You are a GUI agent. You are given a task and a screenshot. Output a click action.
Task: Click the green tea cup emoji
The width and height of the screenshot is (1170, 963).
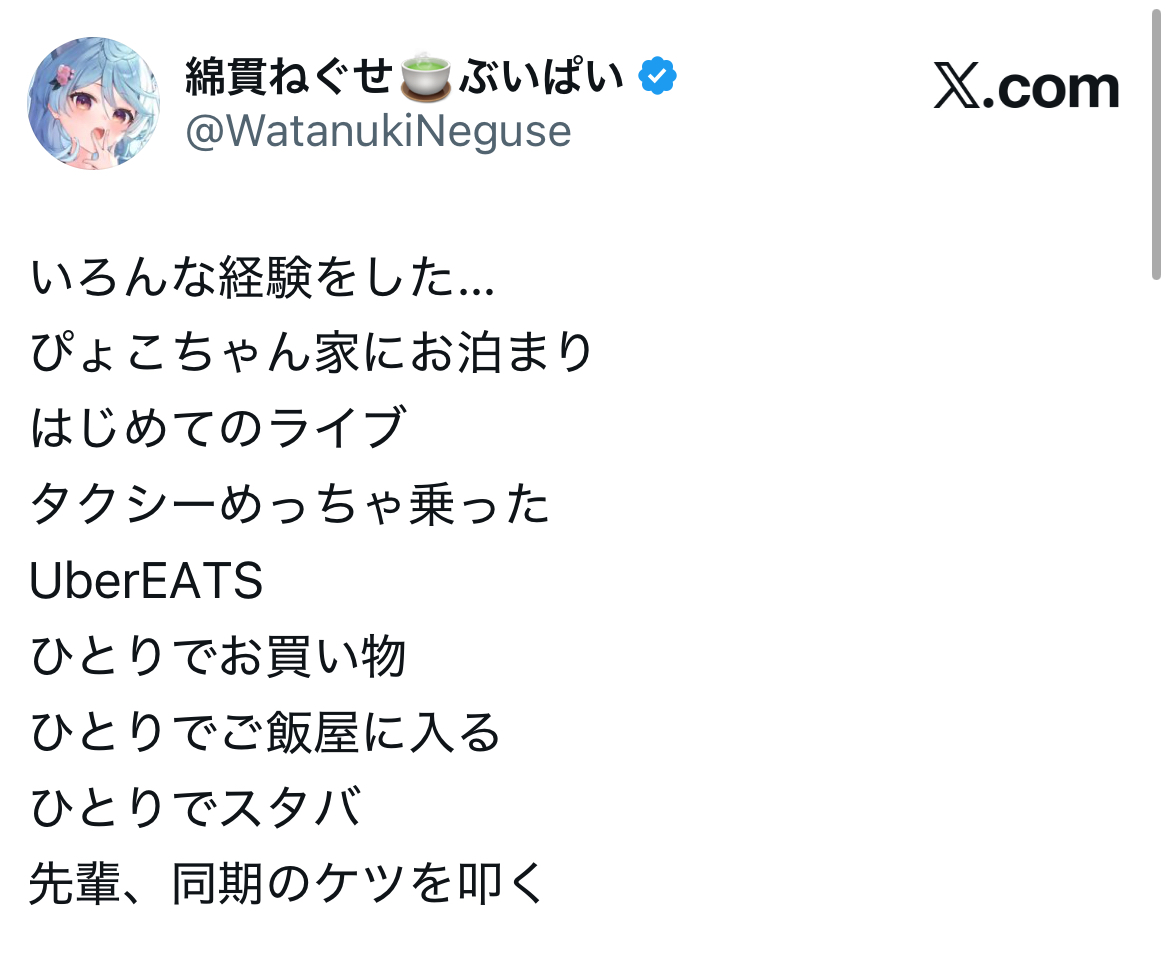point(426,78)
